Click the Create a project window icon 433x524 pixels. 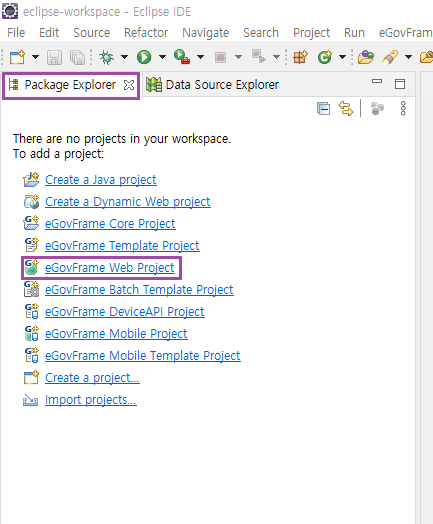pos(31,378)
